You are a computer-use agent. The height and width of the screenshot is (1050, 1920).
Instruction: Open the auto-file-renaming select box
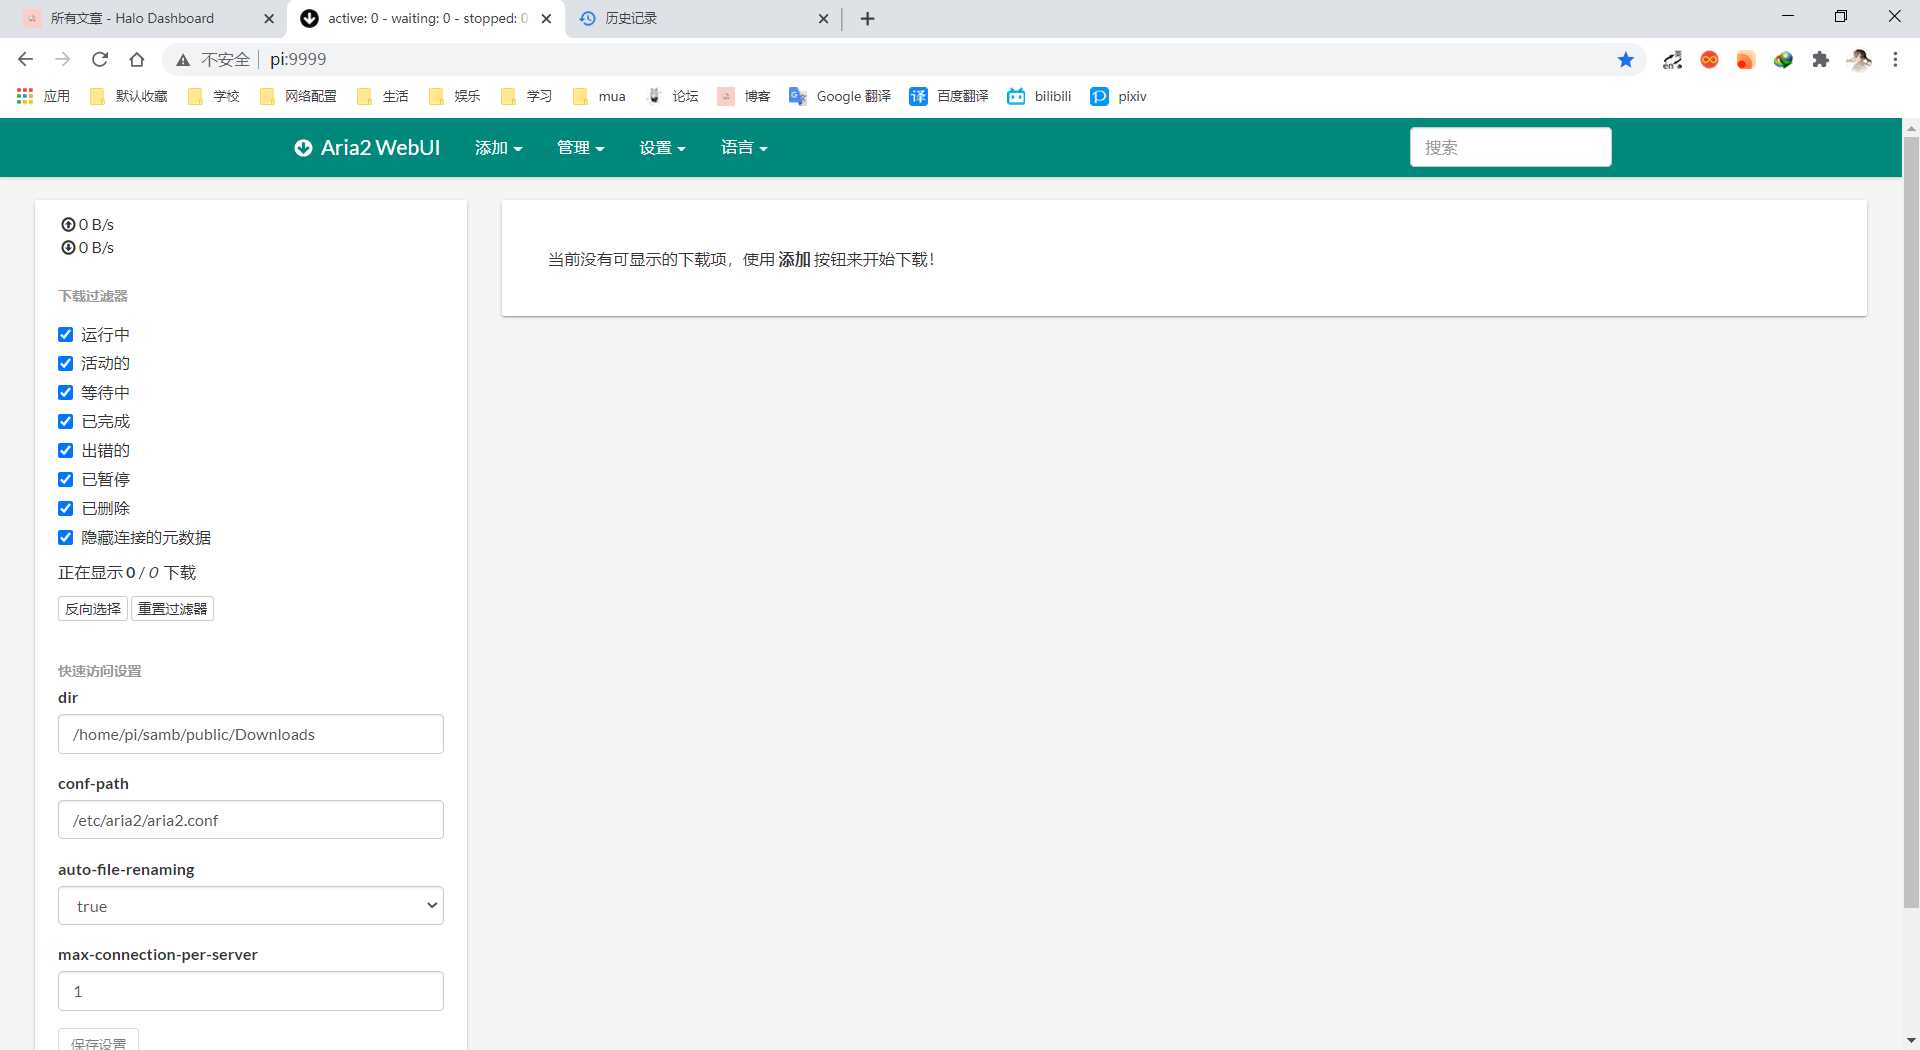tap(250, 906)
